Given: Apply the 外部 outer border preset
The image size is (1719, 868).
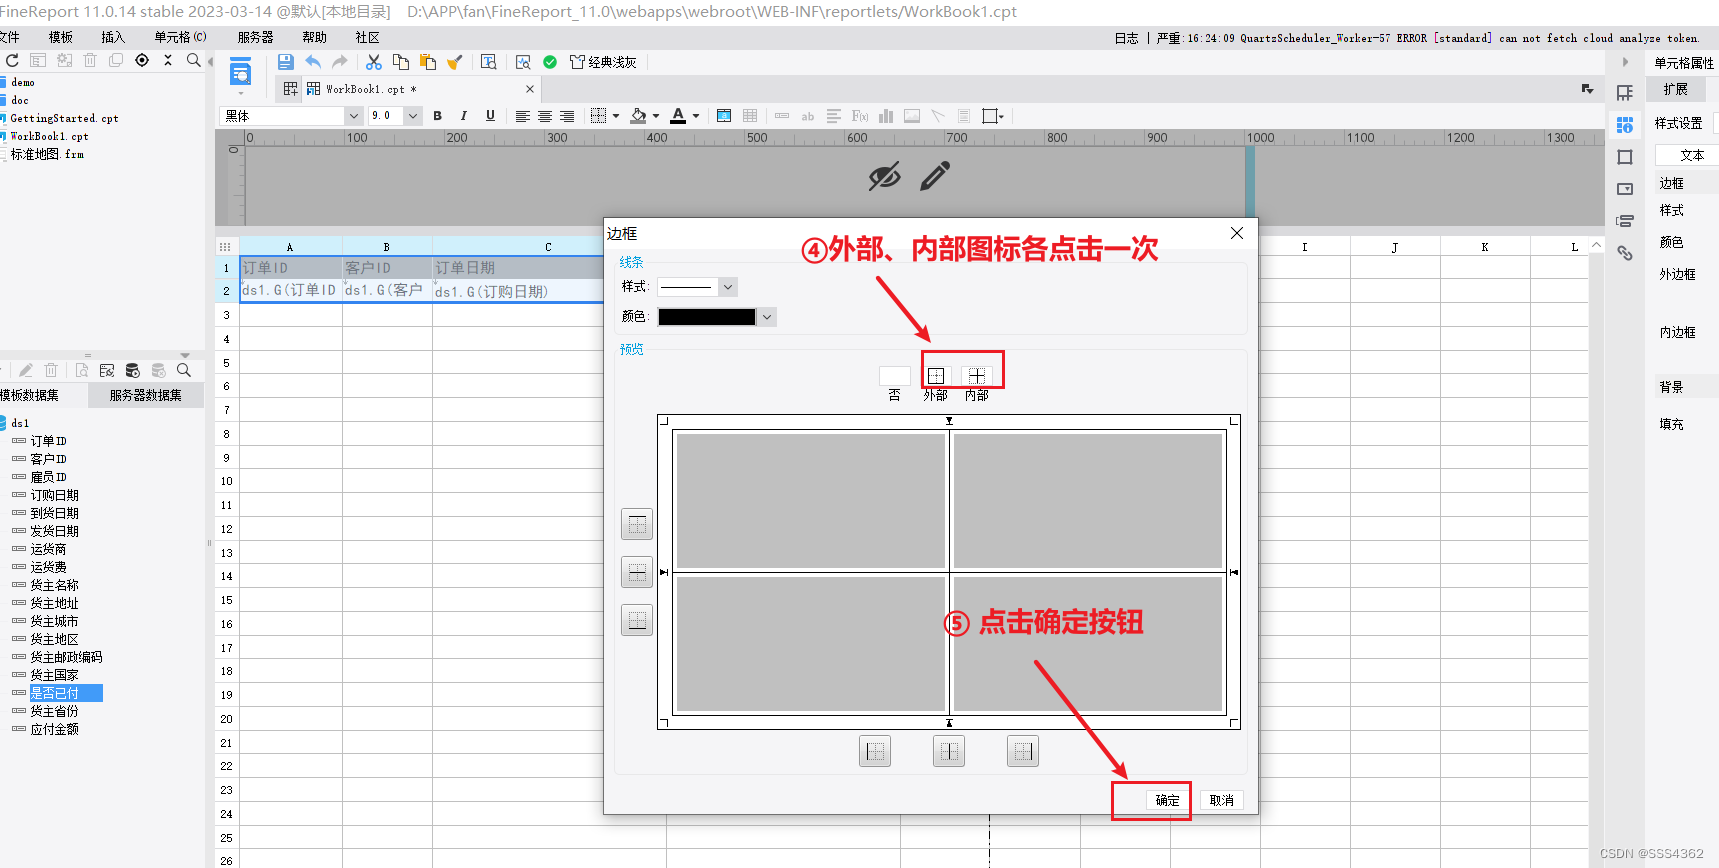Looking at the screenshot, I should (x=936, y=376).
